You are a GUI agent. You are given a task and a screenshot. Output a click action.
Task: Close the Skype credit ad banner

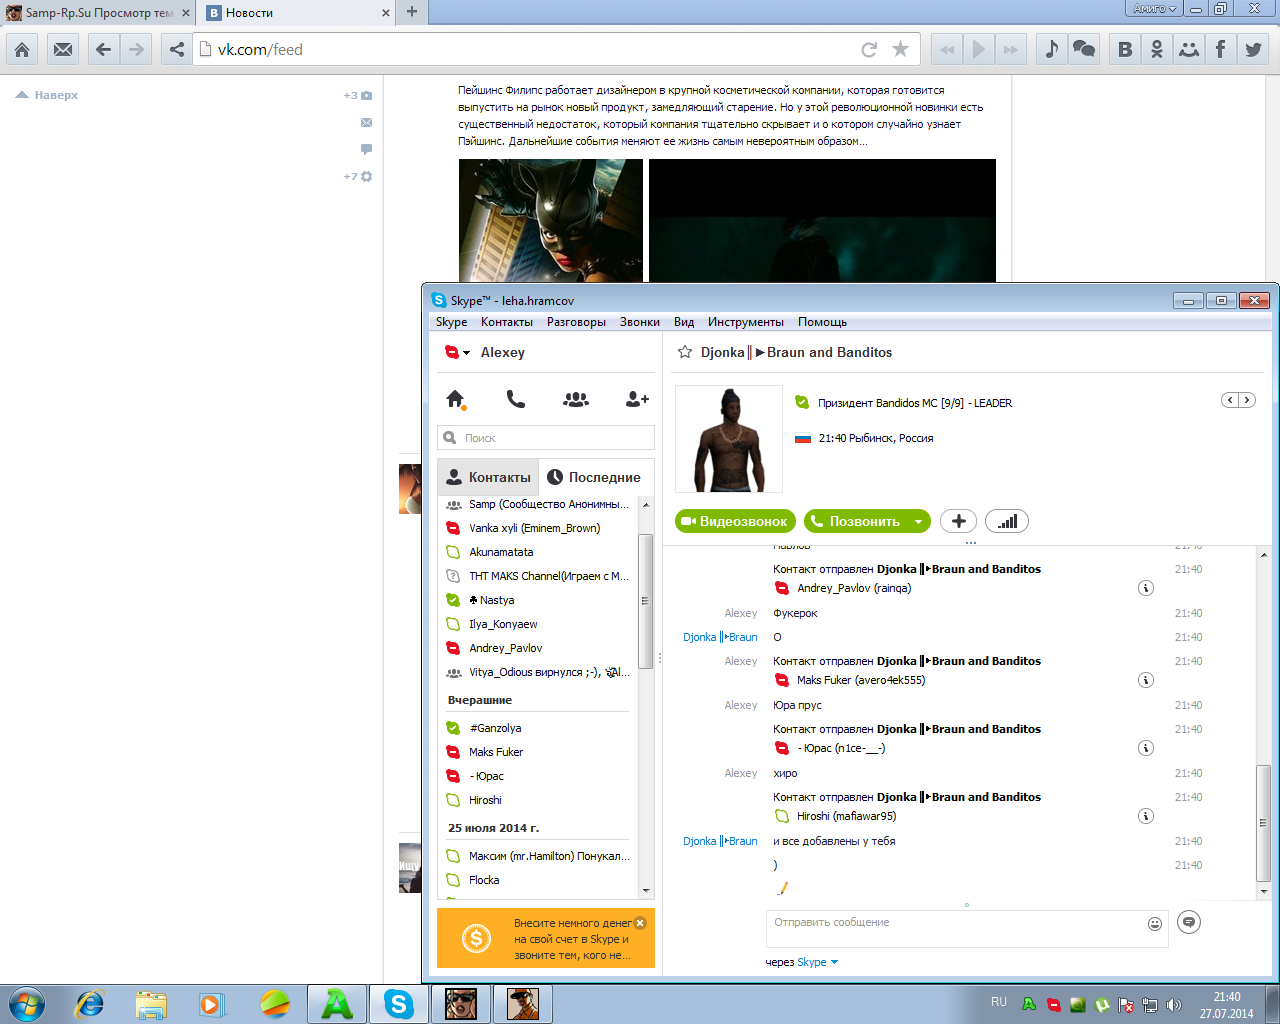pyautogui.click(x=641, y=923)
